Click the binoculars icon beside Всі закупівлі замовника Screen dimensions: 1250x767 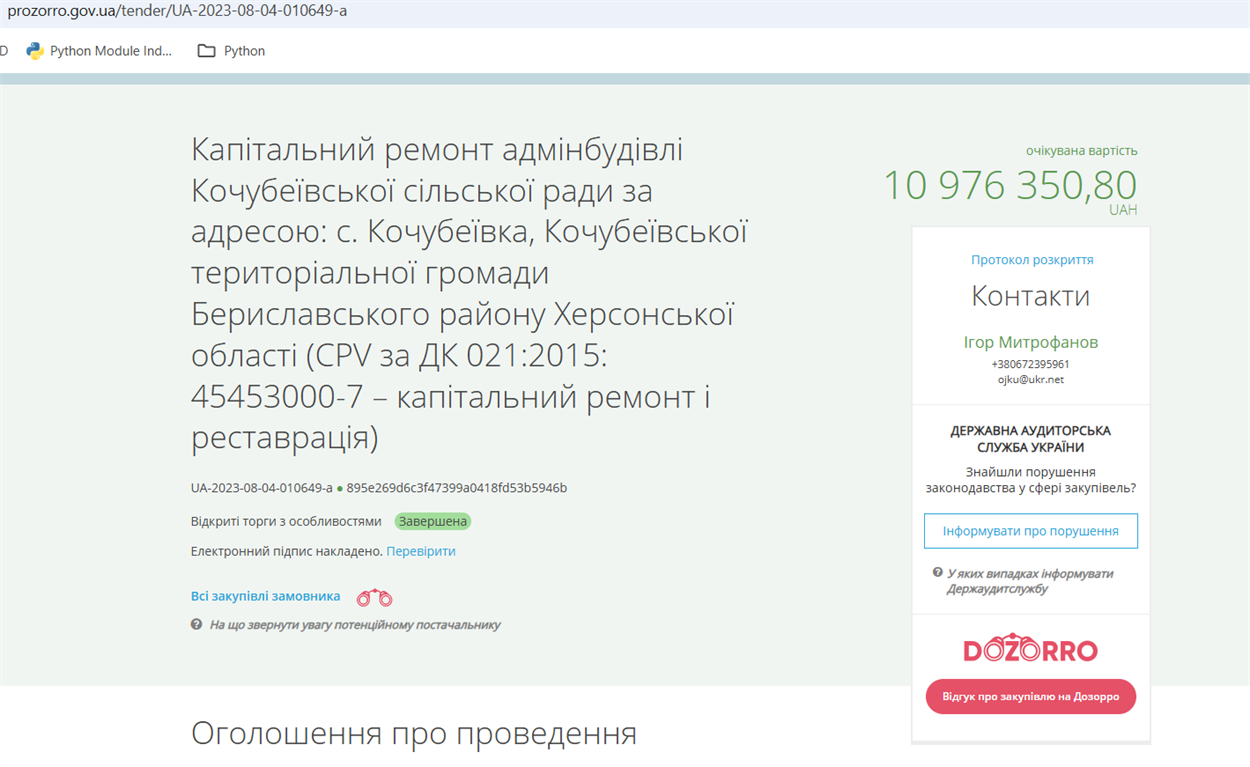point(375,597)
